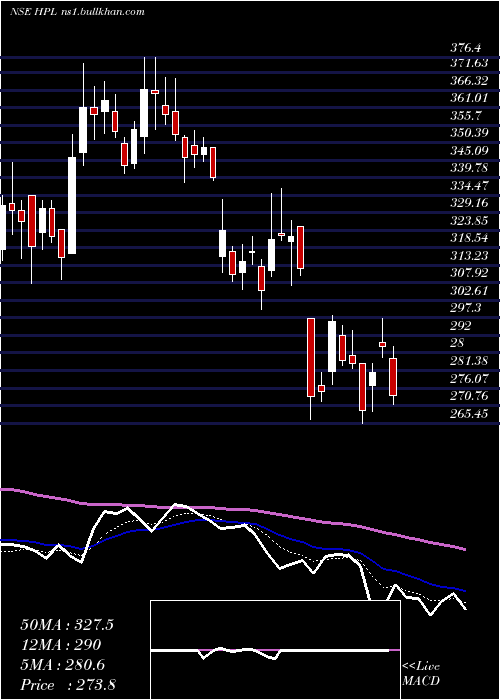The width and height of the screenshot is (500, 700).
Task: Click the 307.92 price label
Action: pos(469,273)
